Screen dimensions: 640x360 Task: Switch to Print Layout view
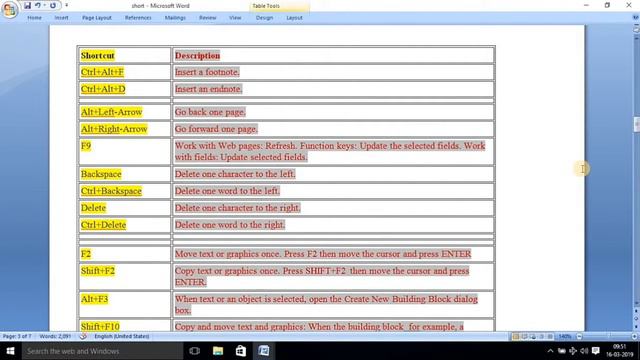click(x=516, y=337)
